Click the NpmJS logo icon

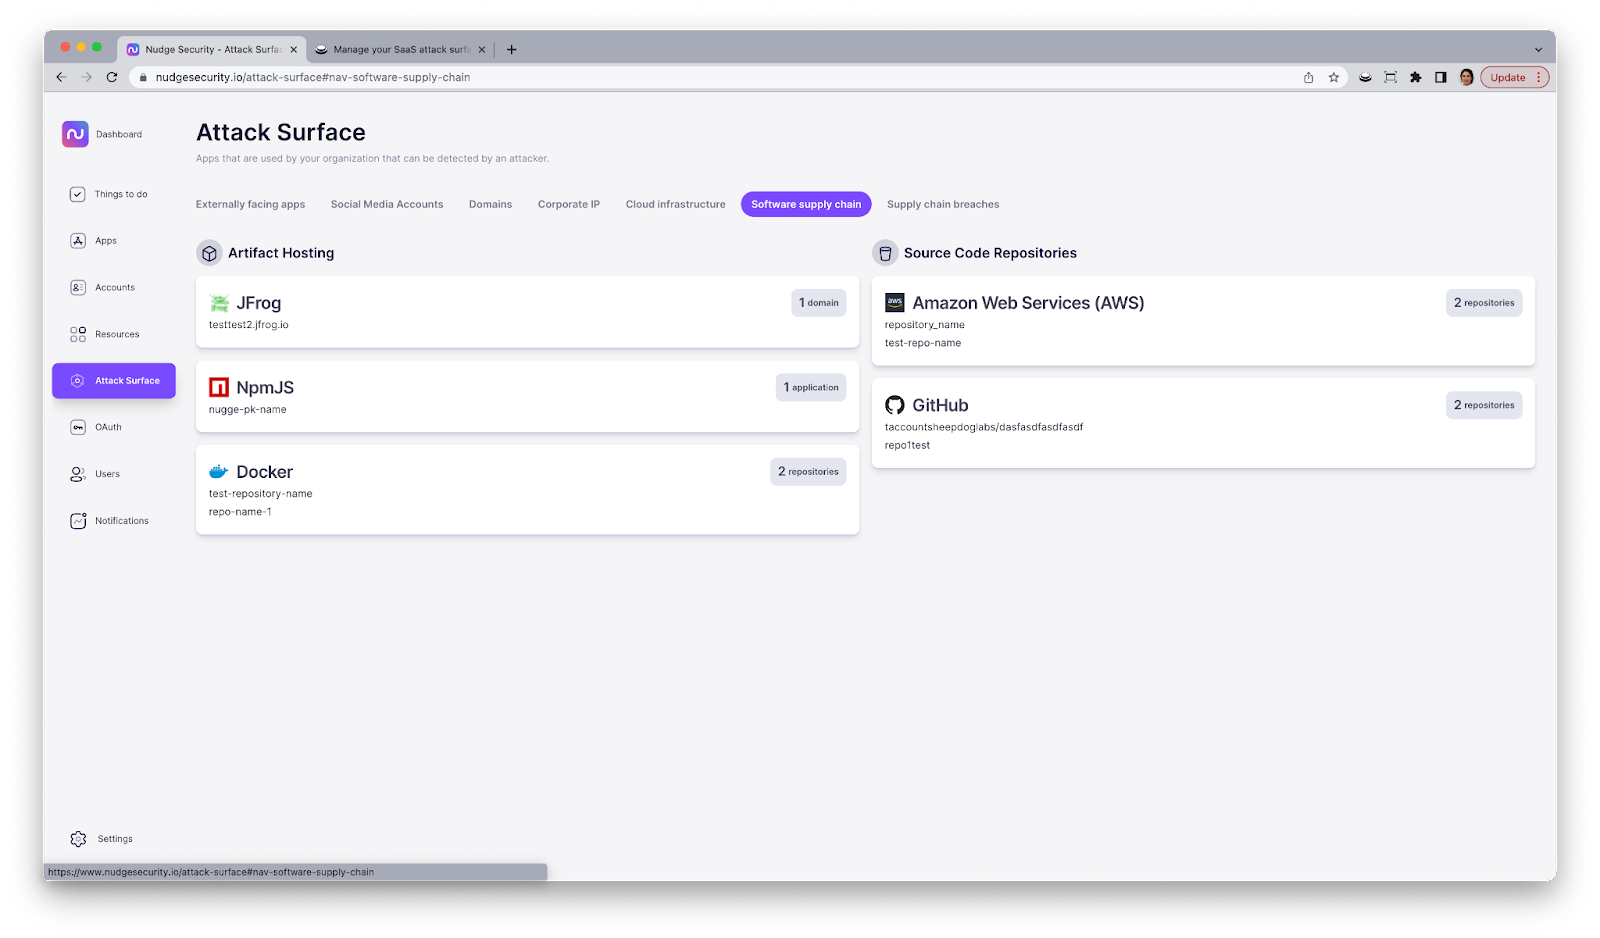point(218,387)
